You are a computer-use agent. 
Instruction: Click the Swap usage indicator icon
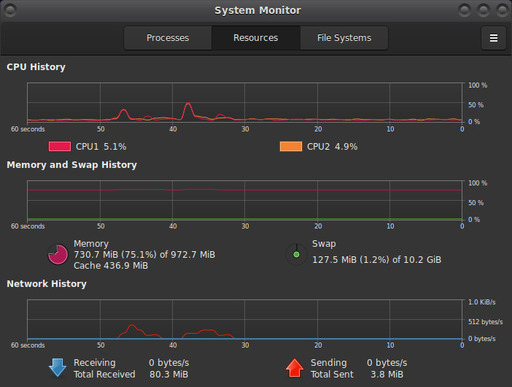coord(296,255)
